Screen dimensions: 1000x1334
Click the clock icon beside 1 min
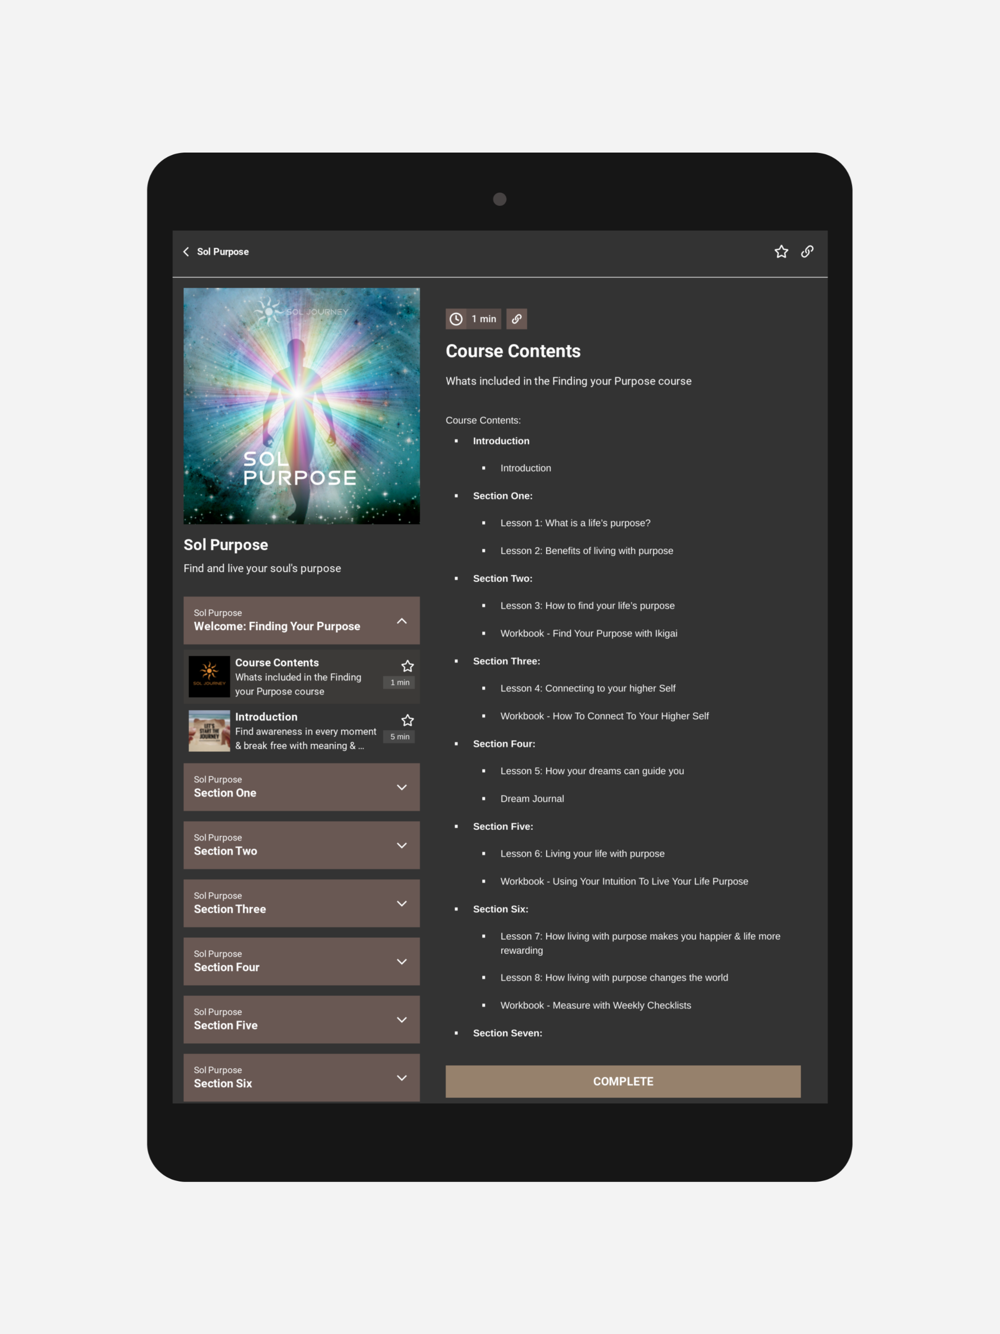(x=456, y=319)
